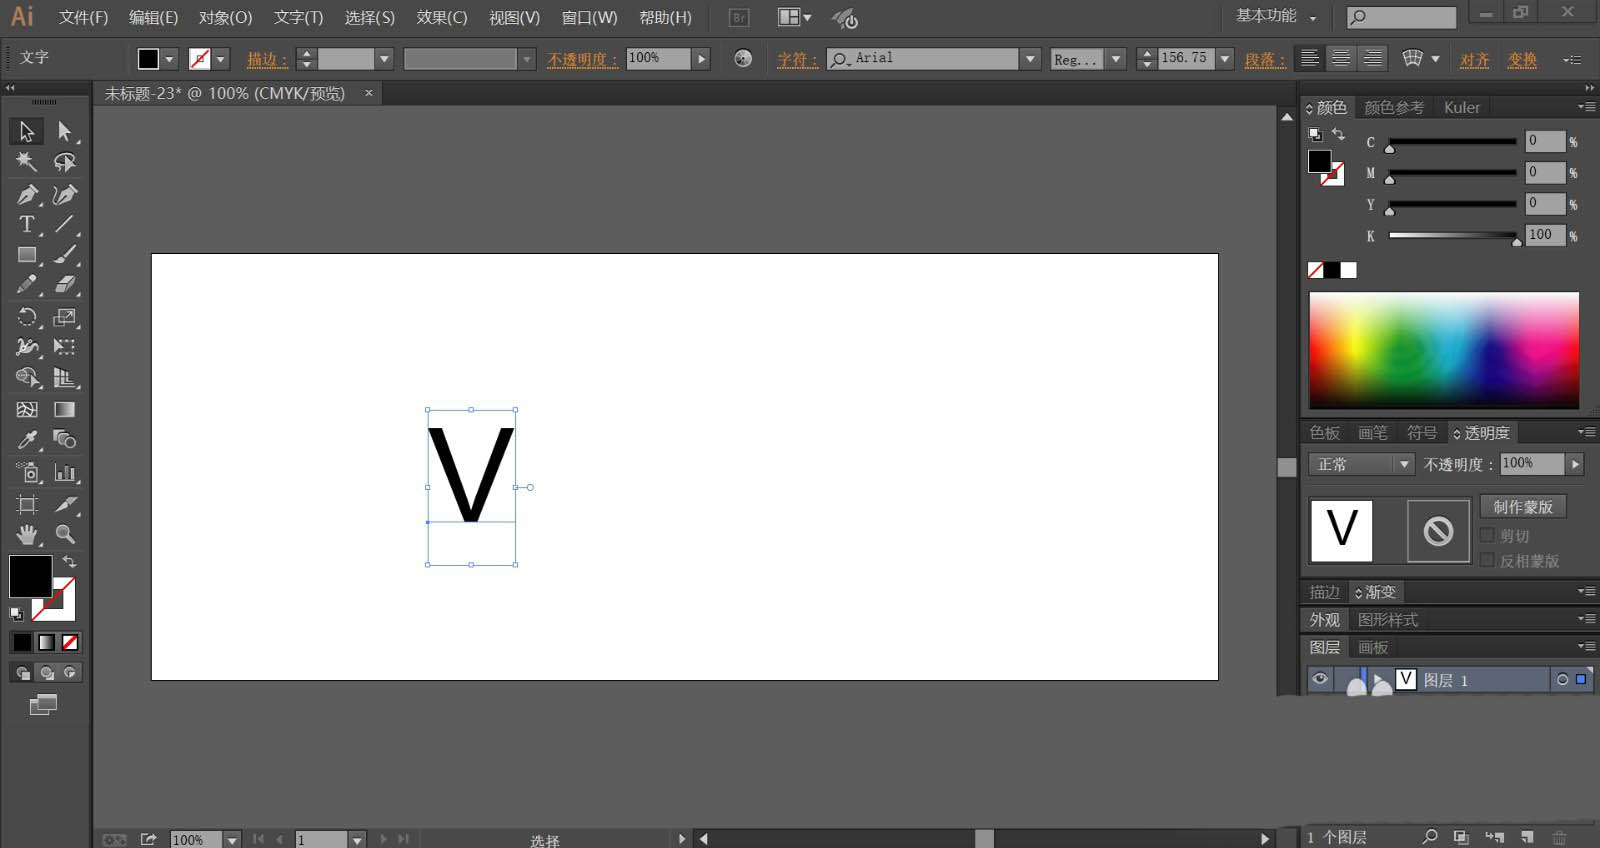Select the Column Graph tool
Screen dimensions: 1600x848
65,472
